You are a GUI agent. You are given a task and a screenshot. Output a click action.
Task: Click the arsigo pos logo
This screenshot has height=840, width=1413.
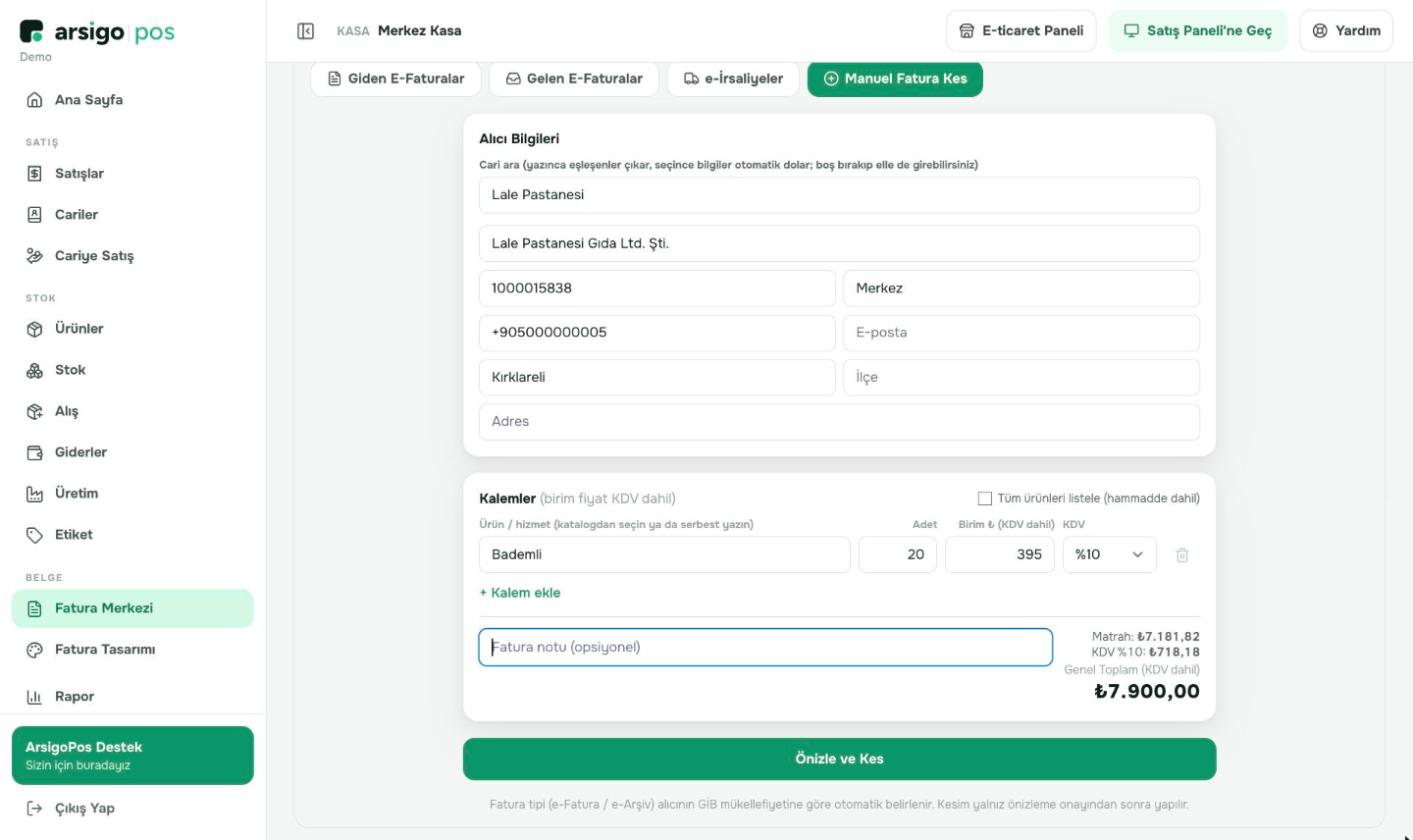97,32
